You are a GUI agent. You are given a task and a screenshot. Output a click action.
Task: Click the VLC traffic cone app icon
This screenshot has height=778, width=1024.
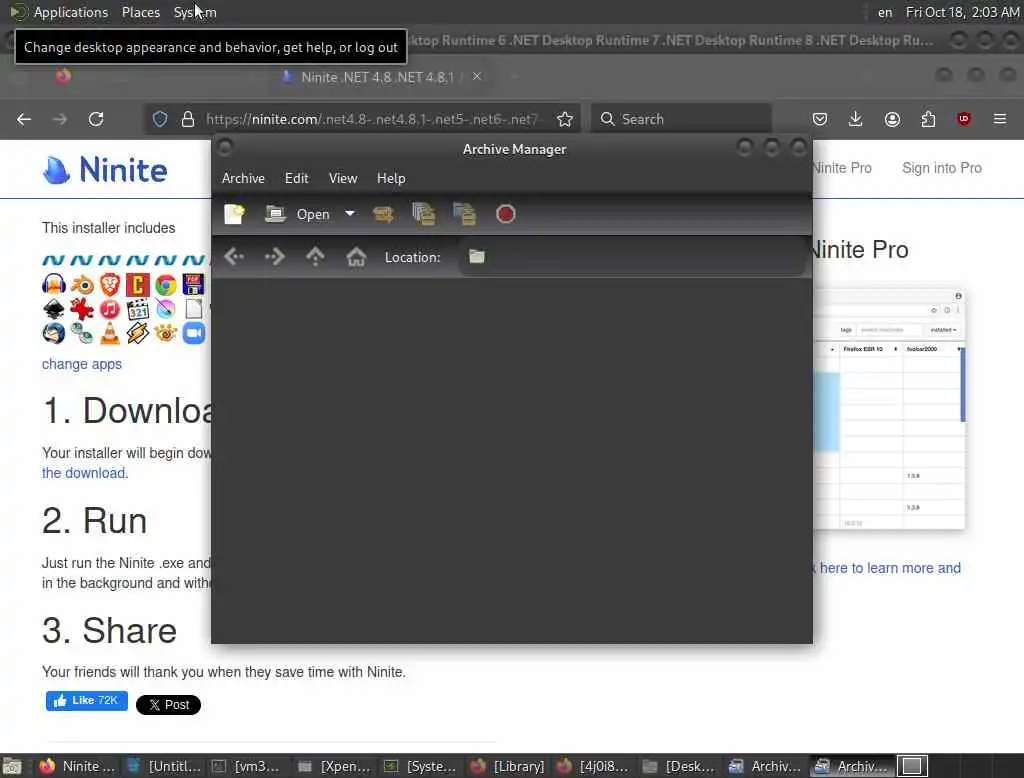(110, 333)
